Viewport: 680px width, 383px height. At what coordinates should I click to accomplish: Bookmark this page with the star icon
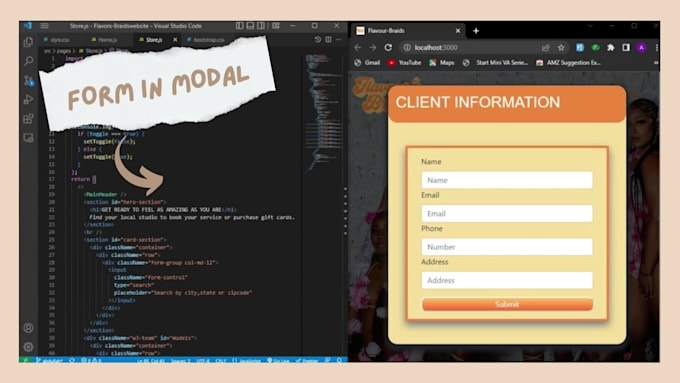(561, 47)
